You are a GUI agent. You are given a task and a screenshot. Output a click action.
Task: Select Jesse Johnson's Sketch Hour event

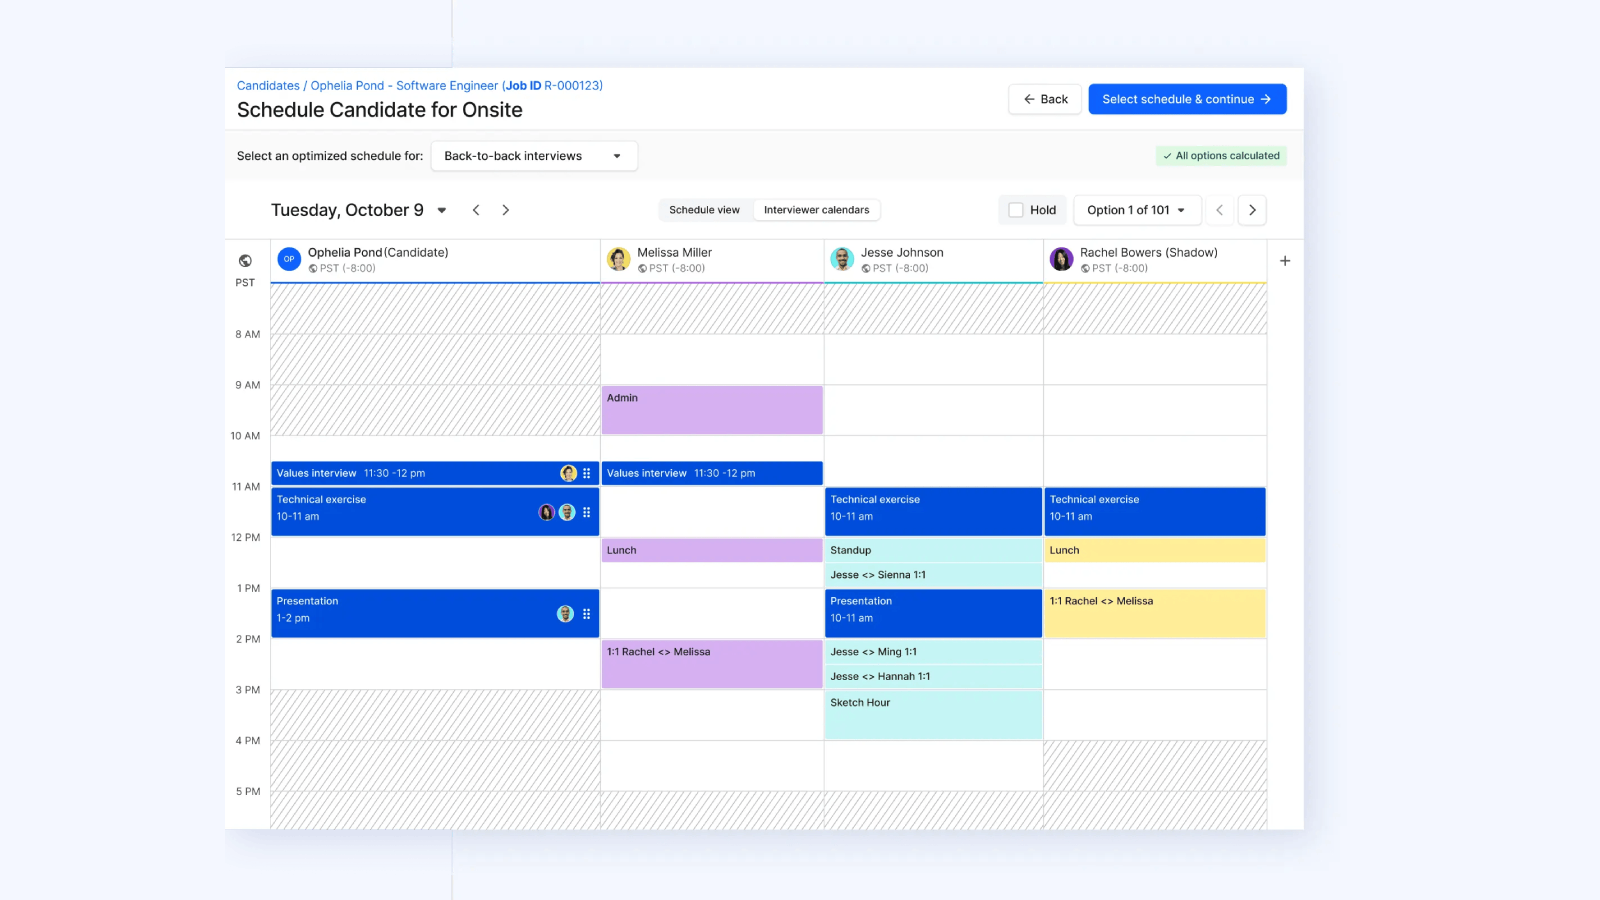(x=933, y=715)
